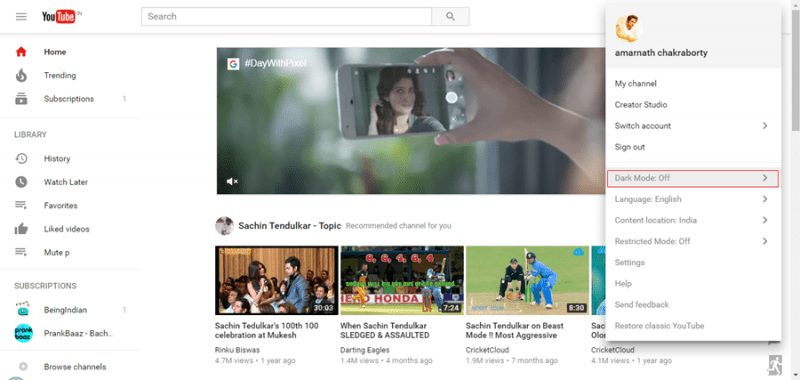Play the #DayWithPixel banner video
Screen dimensions: 800x380
click(x=411, y=121)
